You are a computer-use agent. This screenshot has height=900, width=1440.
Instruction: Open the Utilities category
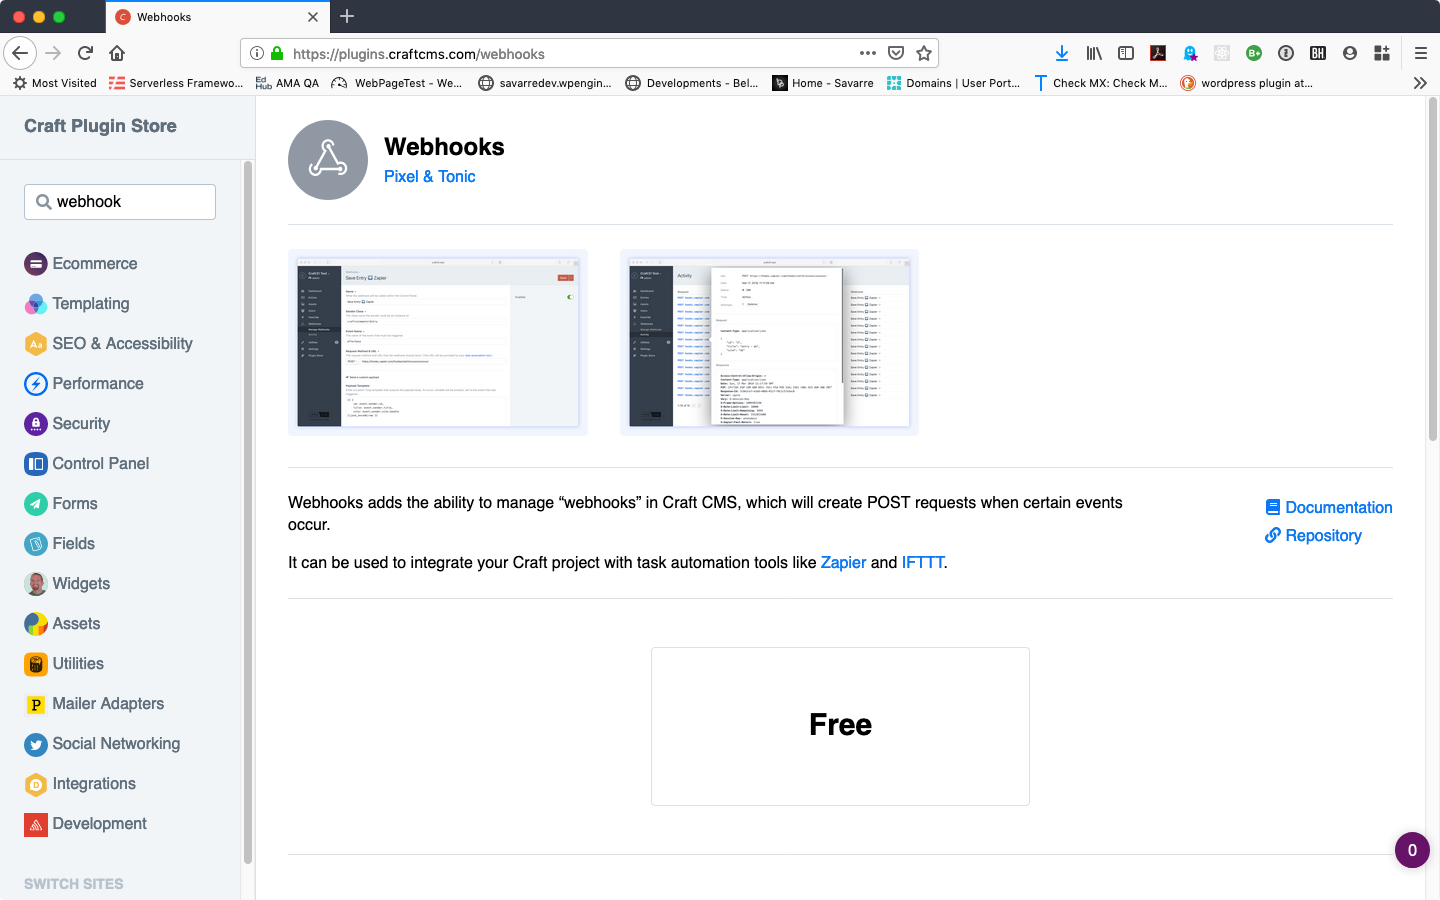click(64, 664)
